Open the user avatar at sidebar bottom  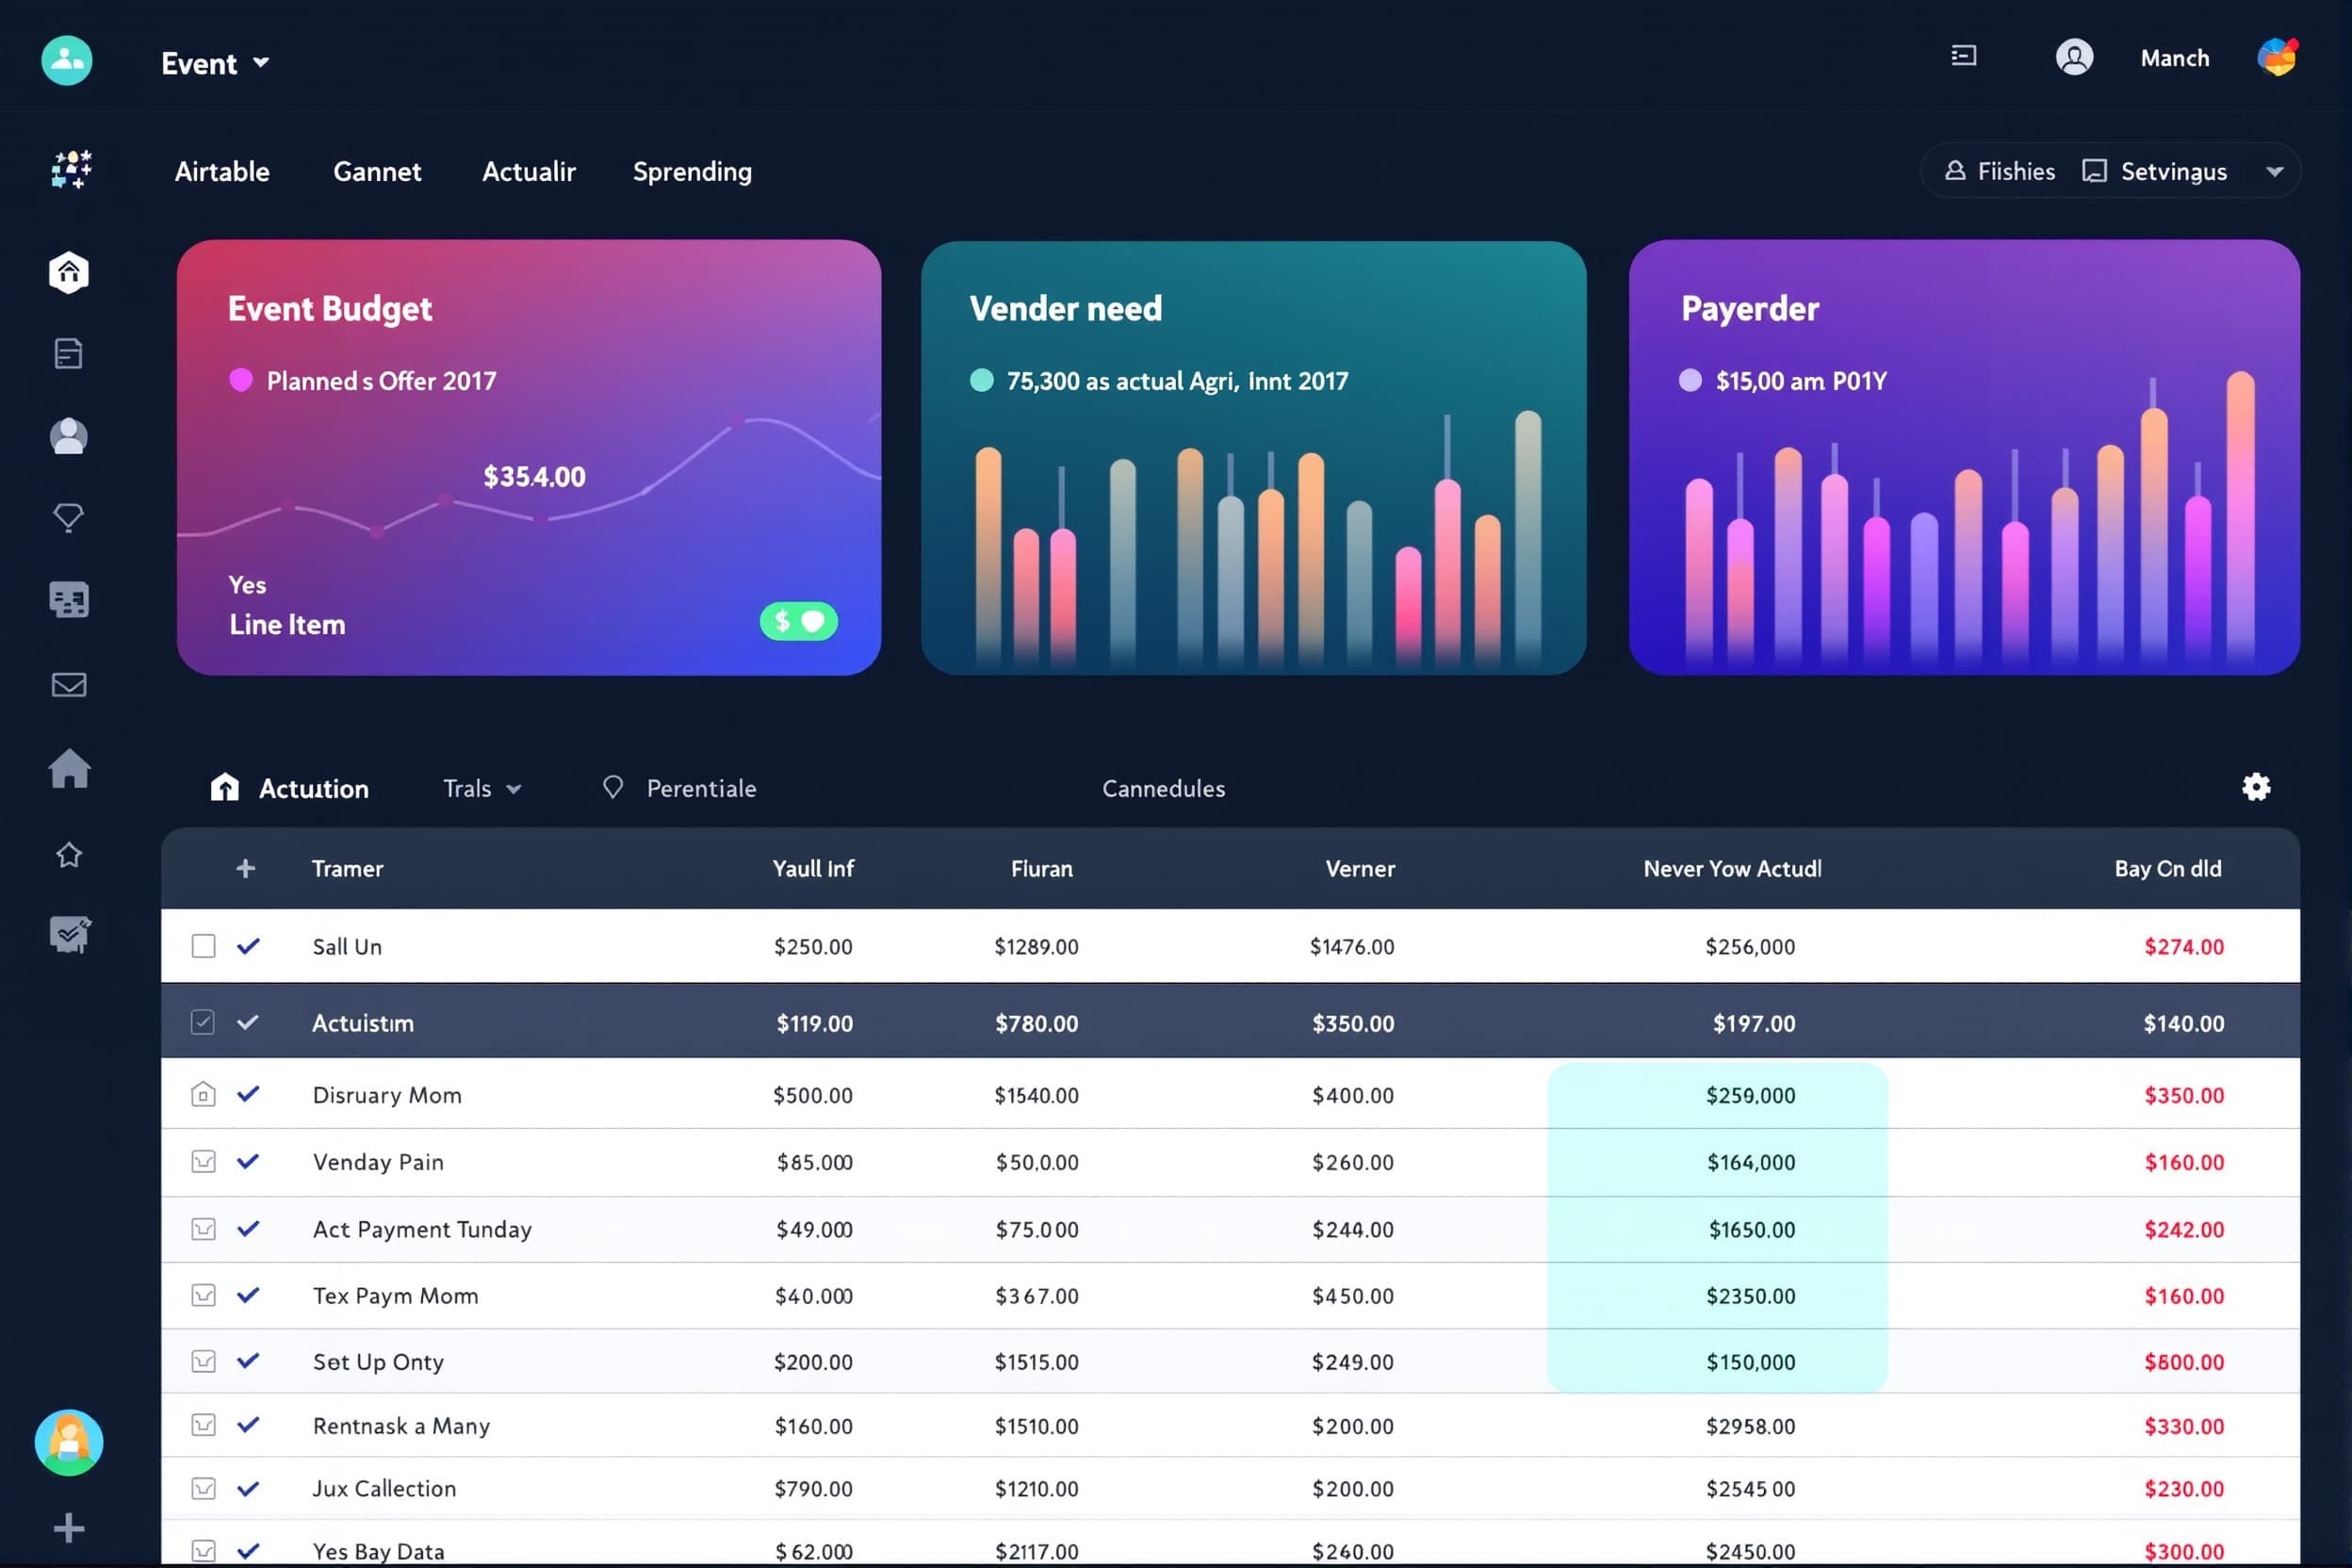(69, 1443)
